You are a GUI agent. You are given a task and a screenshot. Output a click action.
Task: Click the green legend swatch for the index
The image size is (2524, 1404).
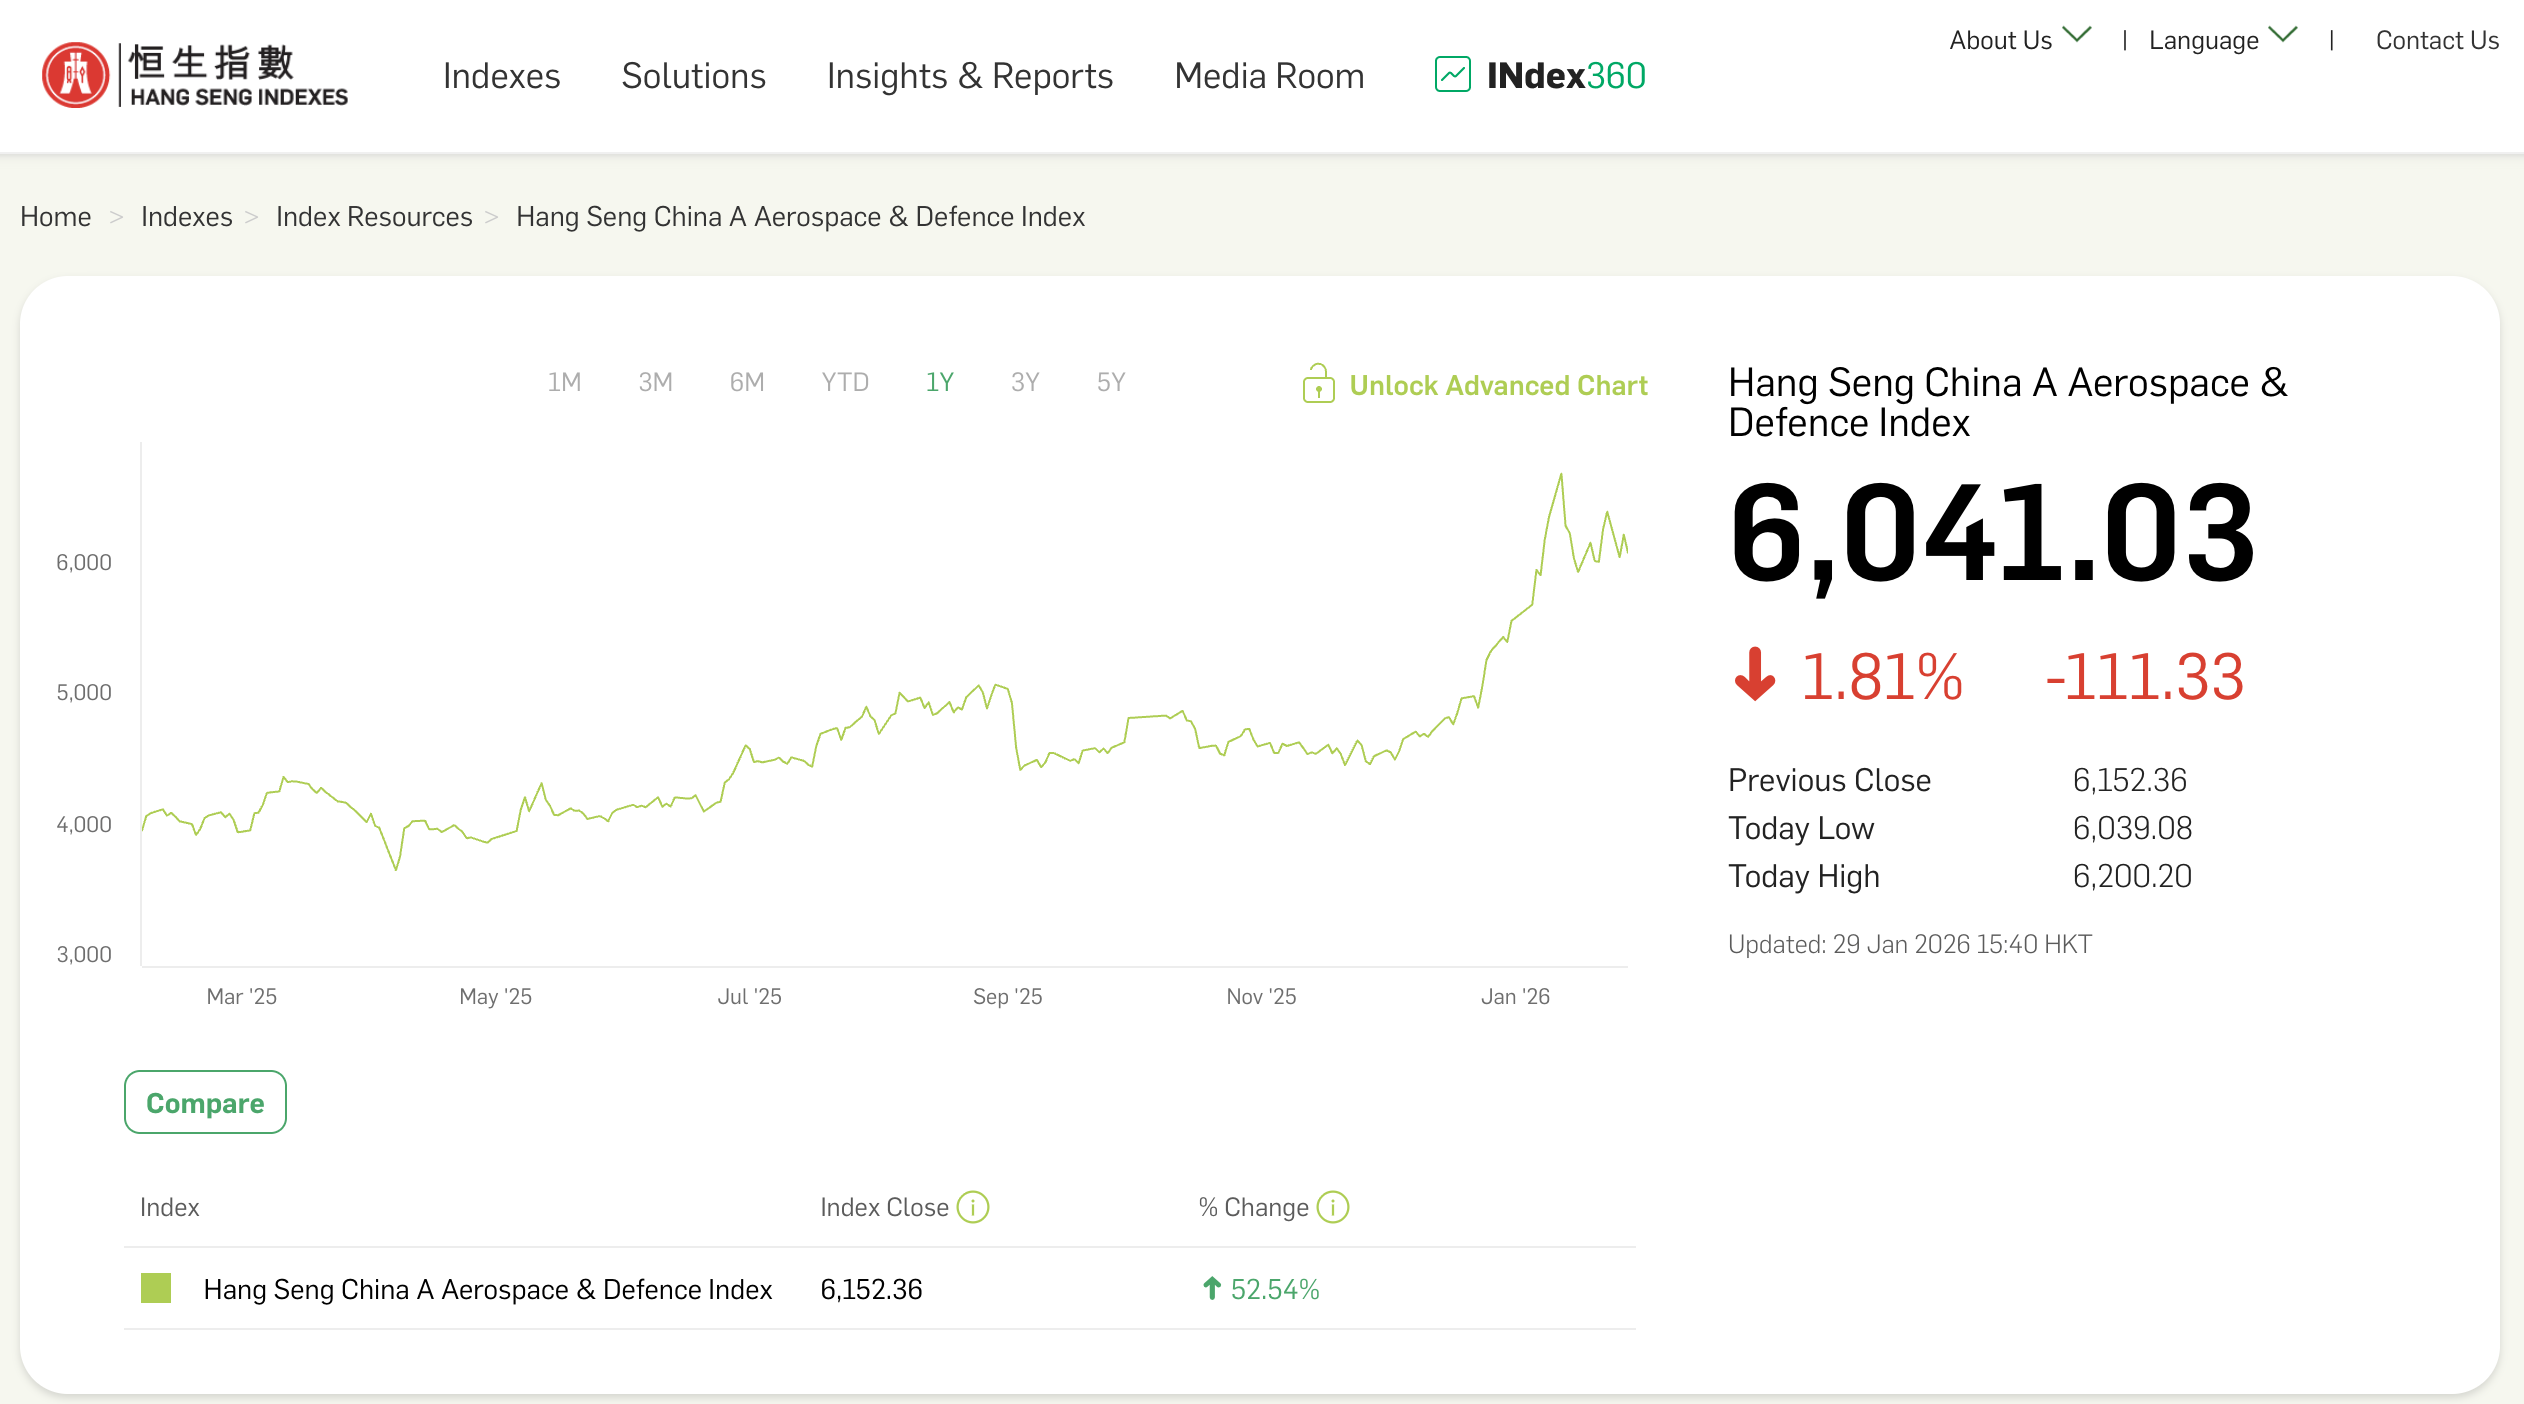point(155,1289)
